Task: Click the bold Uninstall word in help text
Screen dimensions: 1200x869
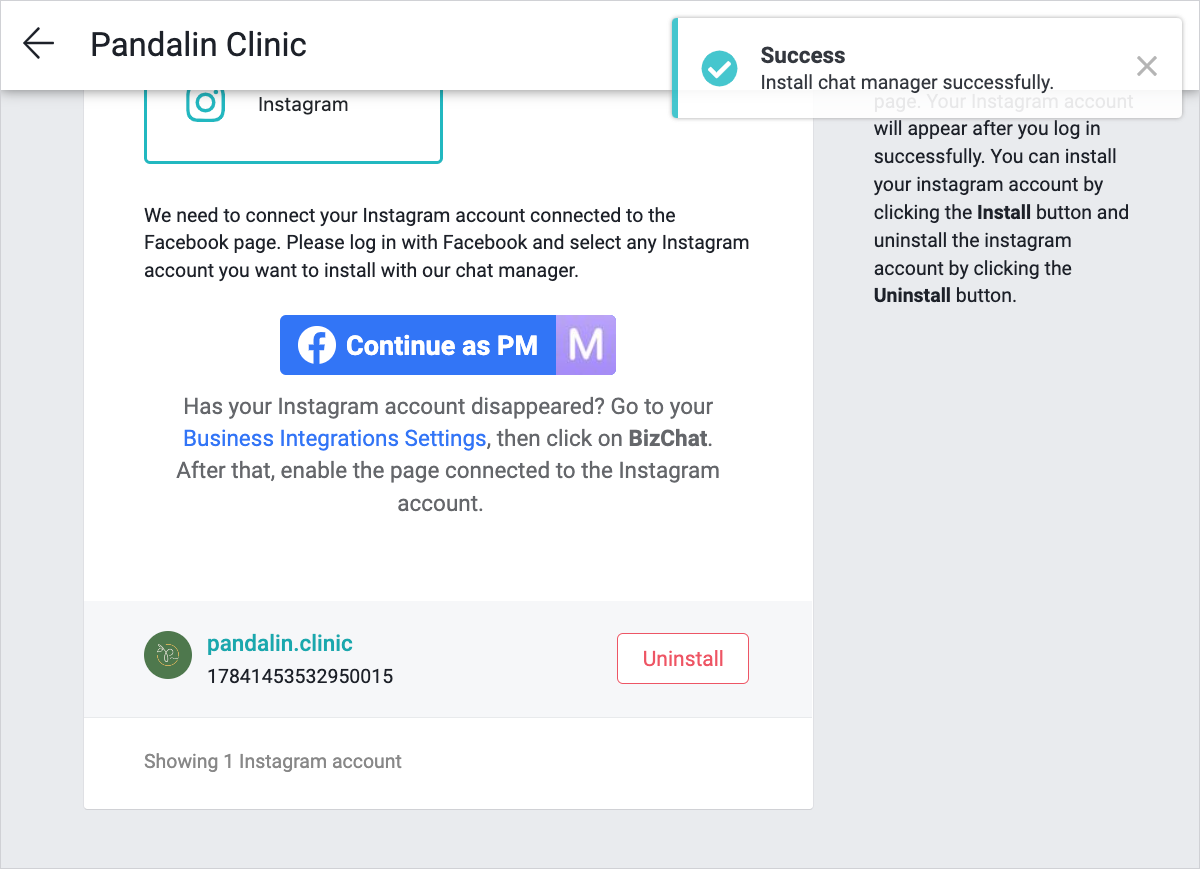Action: (912, 296)
